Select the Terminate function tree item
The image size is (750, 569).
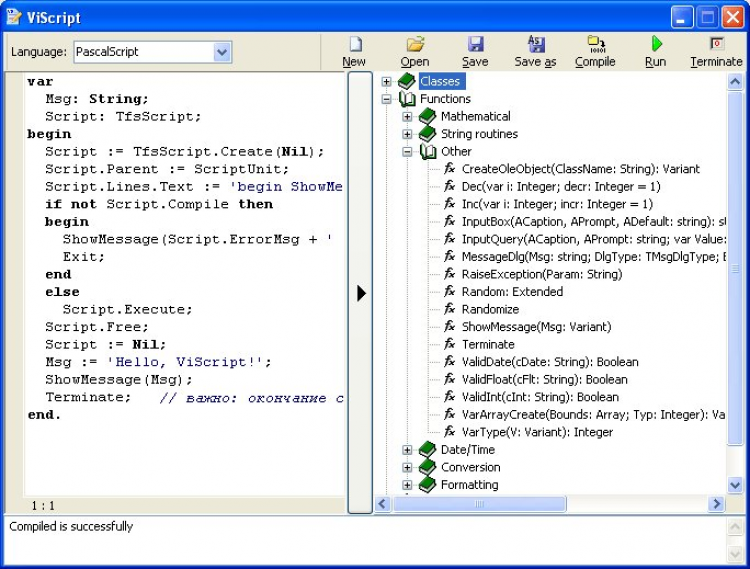488,344
